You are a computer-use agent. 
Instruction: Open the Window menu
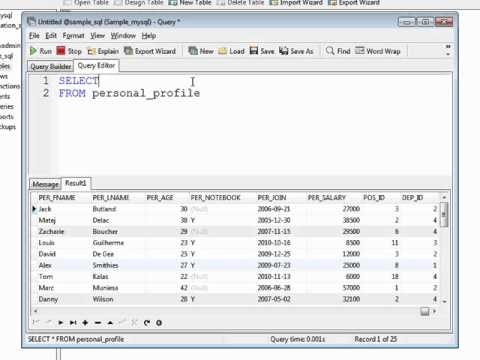pos(123,36)
